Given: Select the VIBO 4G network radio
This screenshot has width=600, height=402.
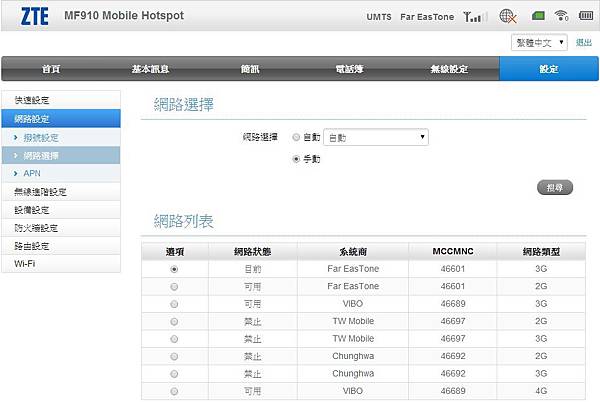Looking at the screenshot, I should coord(174,391).
